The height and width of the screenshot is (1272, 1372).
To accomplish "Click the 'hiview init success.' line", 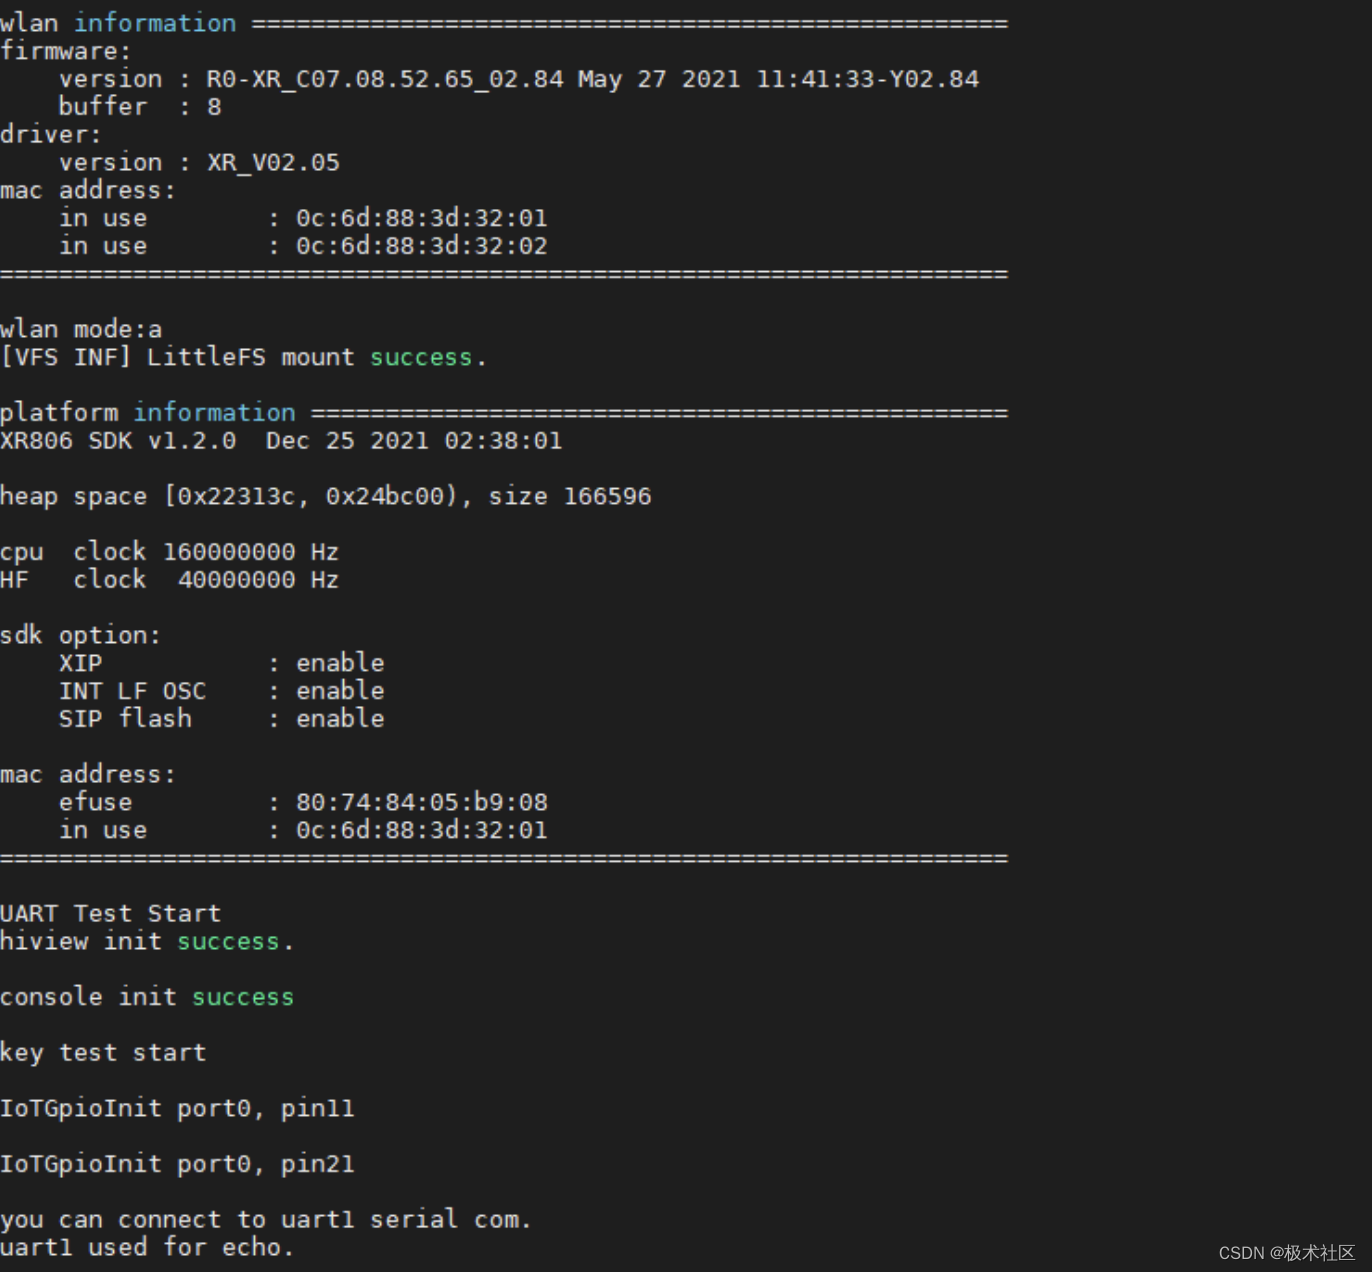I will click(x=147, y=941).
